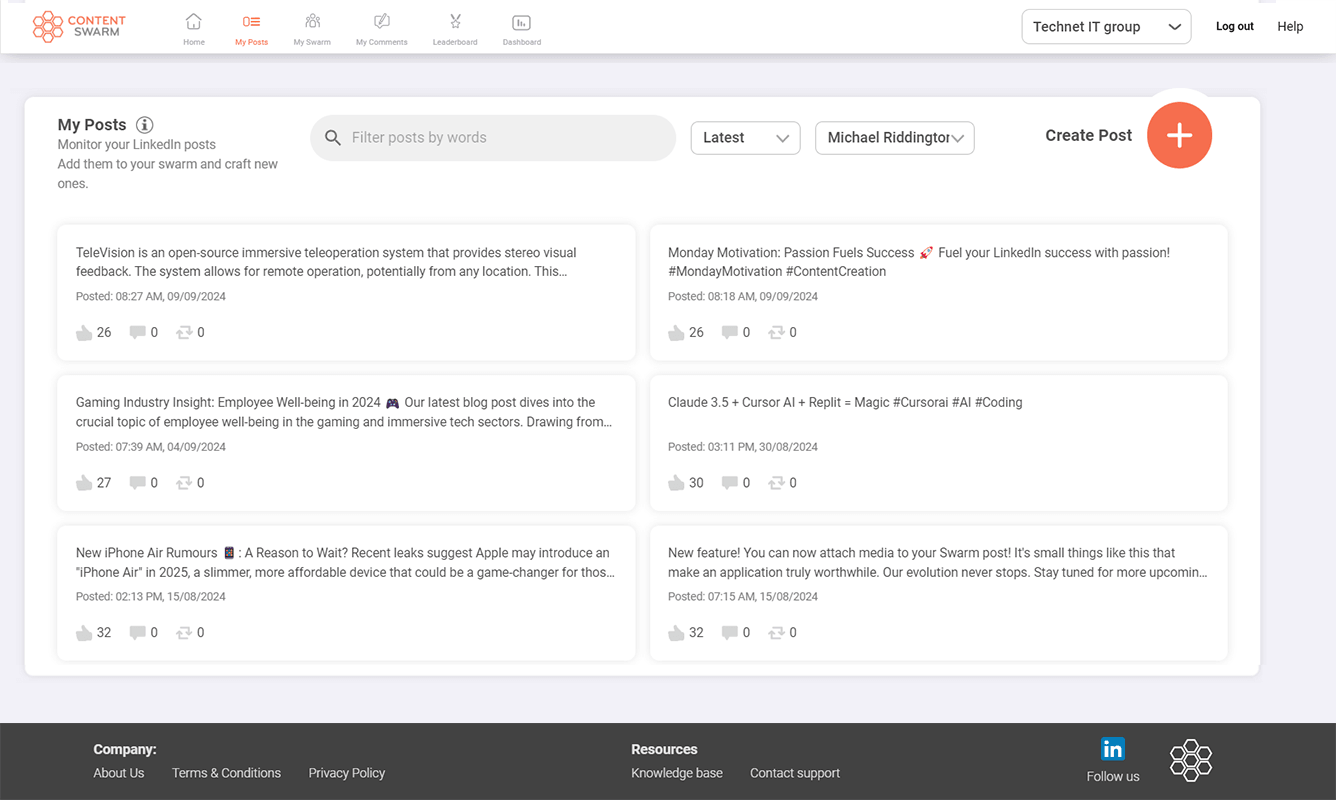The image size is (1336, 800).
Task: Open the Monday Motivation post text
Action: pos(918,262)
